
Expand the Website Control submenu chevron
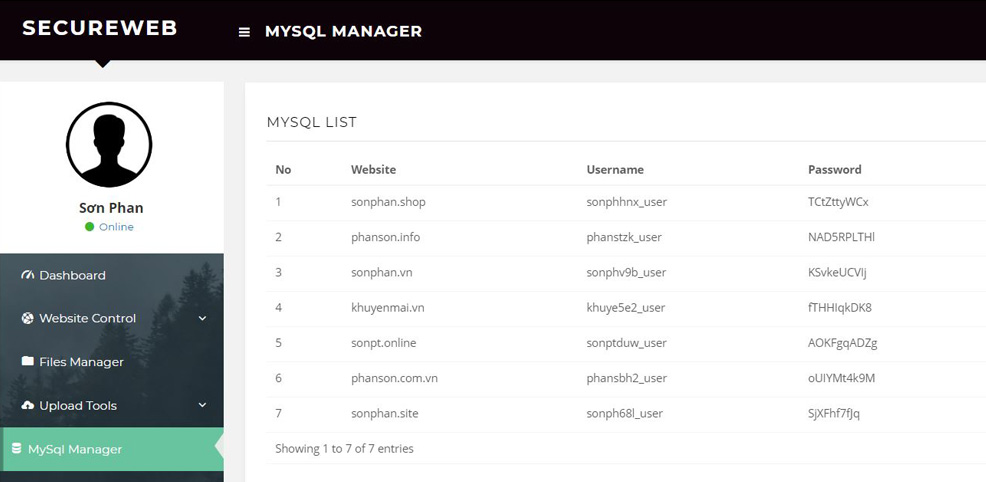[202, 318]
